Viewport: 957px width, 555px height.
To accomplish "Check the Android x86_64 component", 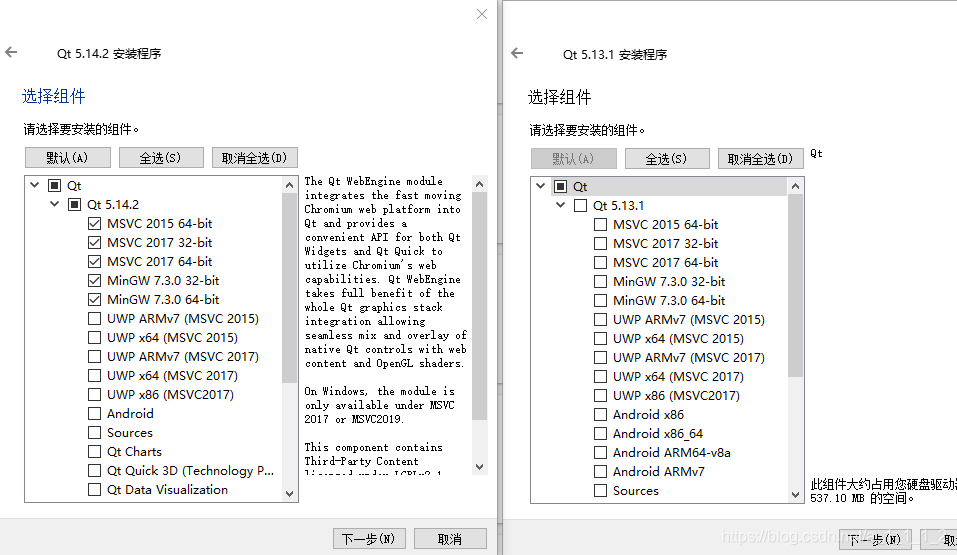I will [600, 433].
